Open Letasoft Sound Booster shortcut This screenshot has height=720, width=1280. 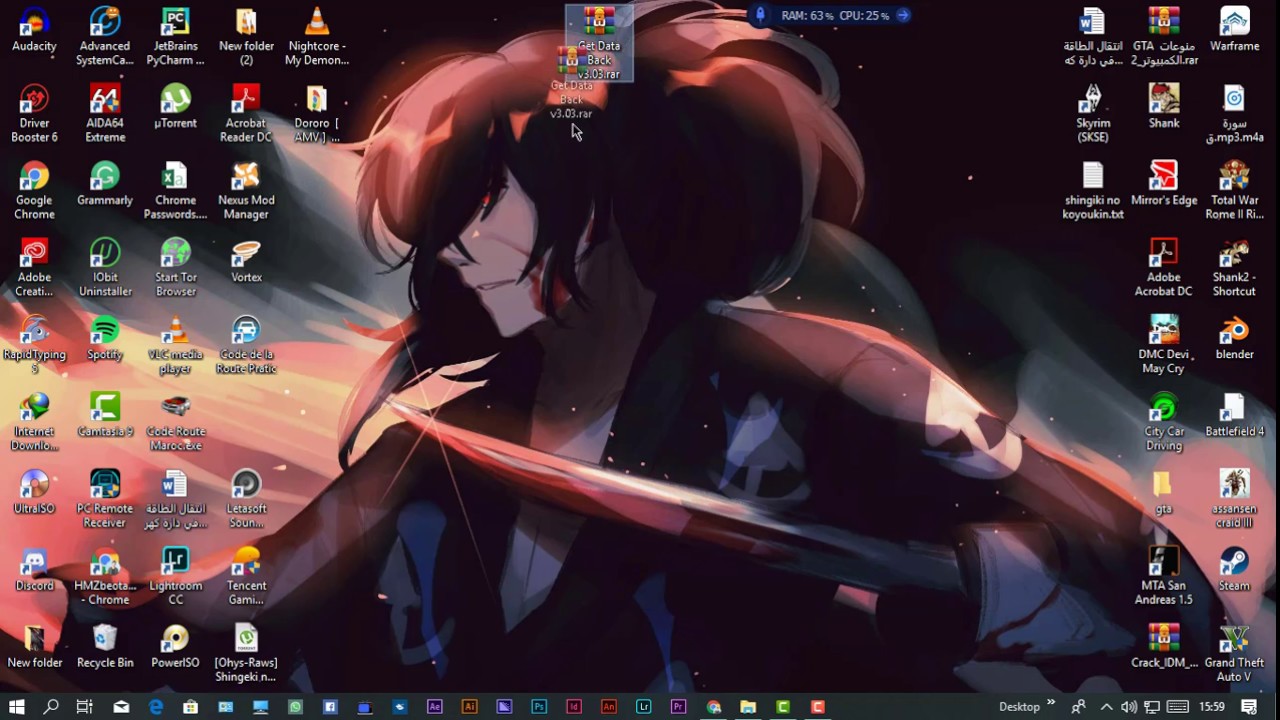[246, 499]
